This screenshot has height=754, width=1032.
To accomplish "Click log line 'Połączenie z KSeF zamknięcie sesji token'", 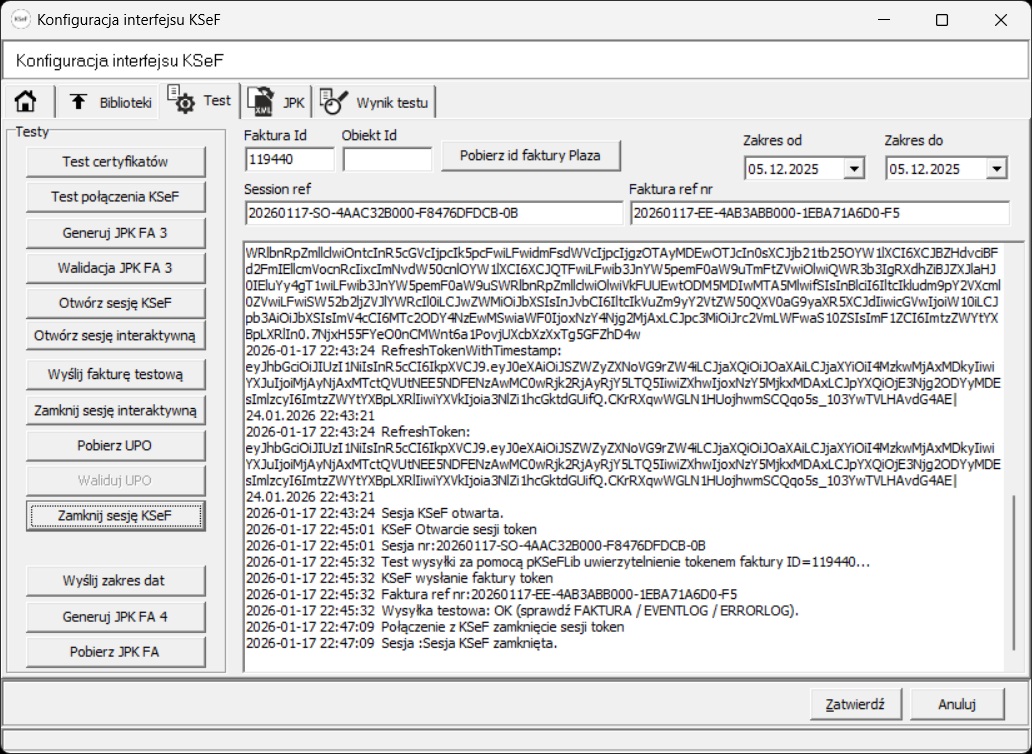I will [x=434, y=628].
